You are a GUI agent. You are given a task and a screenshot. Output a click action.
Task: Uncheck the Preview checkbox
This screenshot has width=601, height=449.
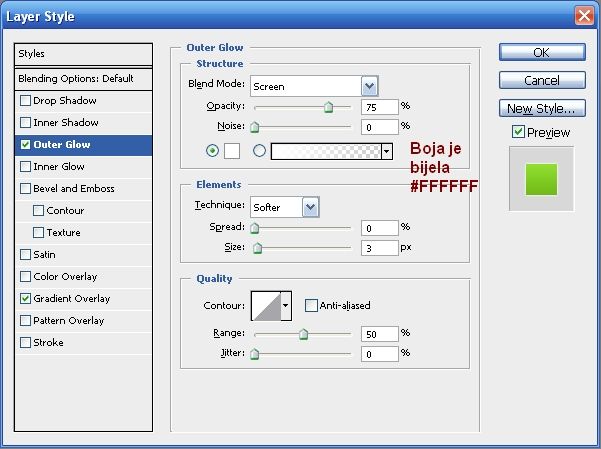click(517, 132)
